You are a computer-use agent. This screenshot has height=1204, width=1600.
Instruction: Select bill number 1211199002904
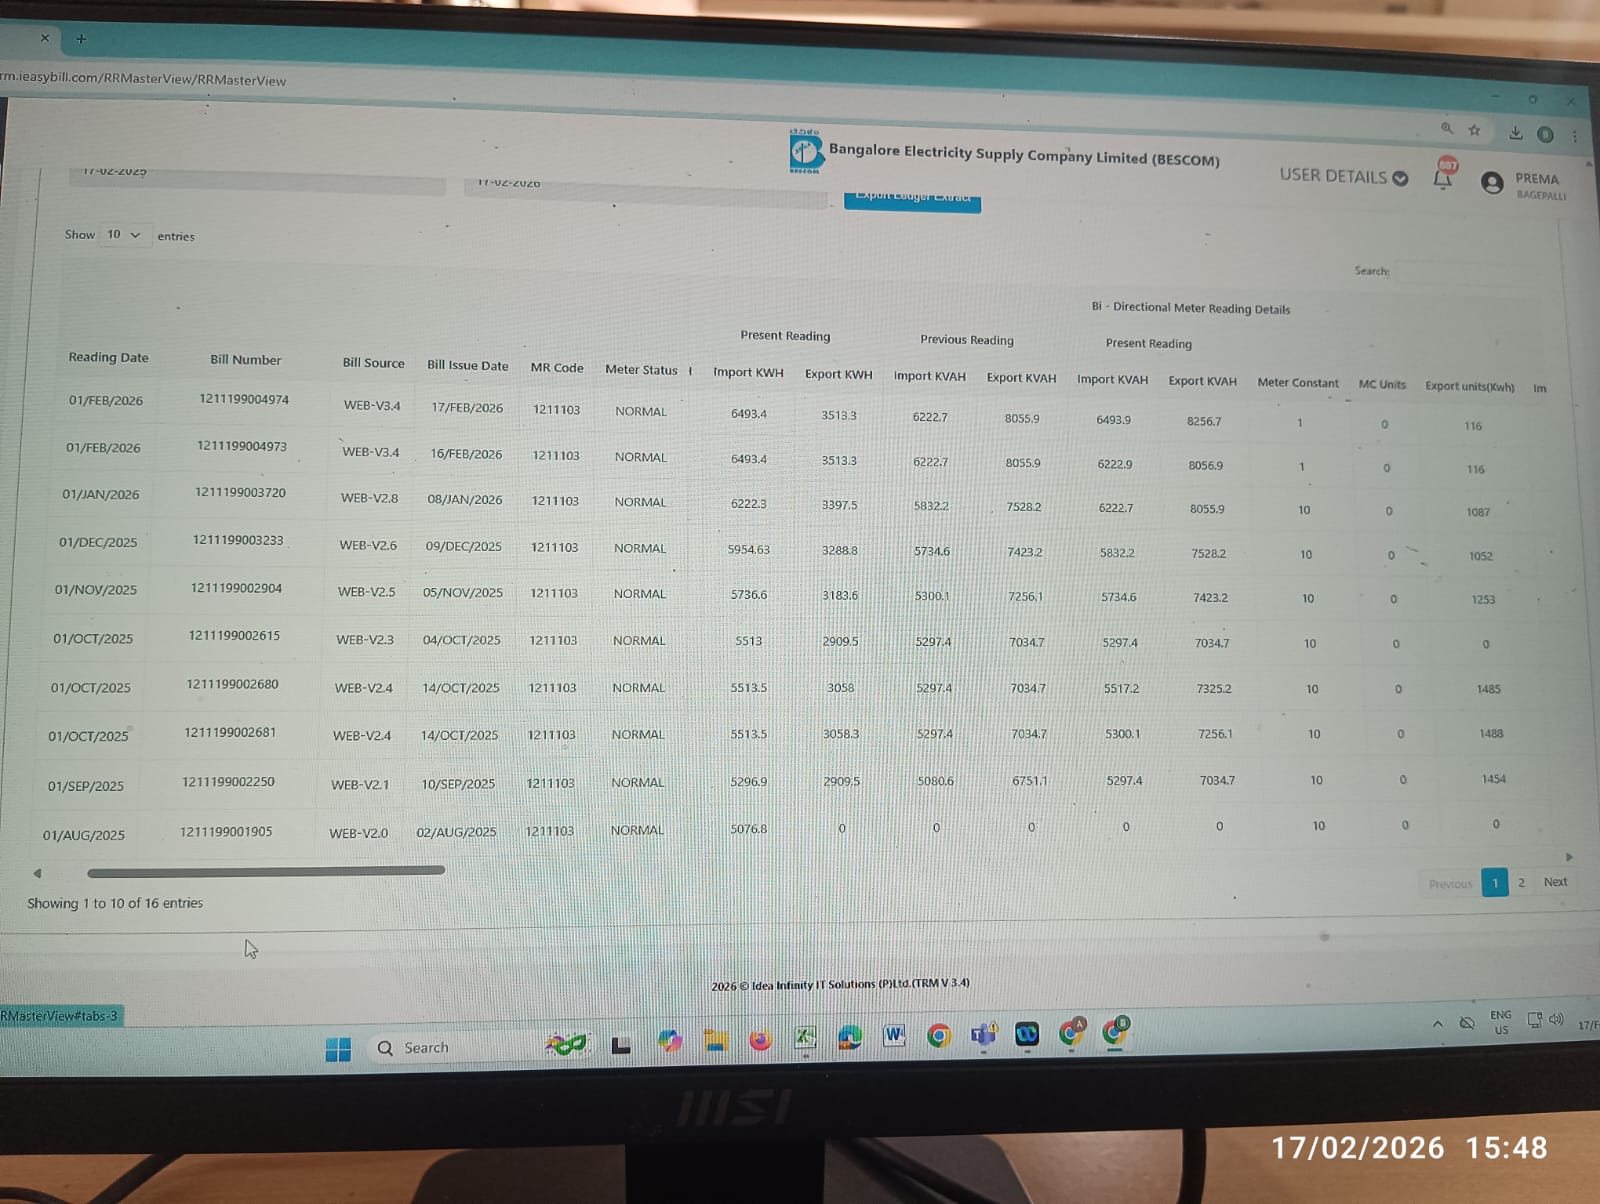pyautogui.click(x=236, y=588)
